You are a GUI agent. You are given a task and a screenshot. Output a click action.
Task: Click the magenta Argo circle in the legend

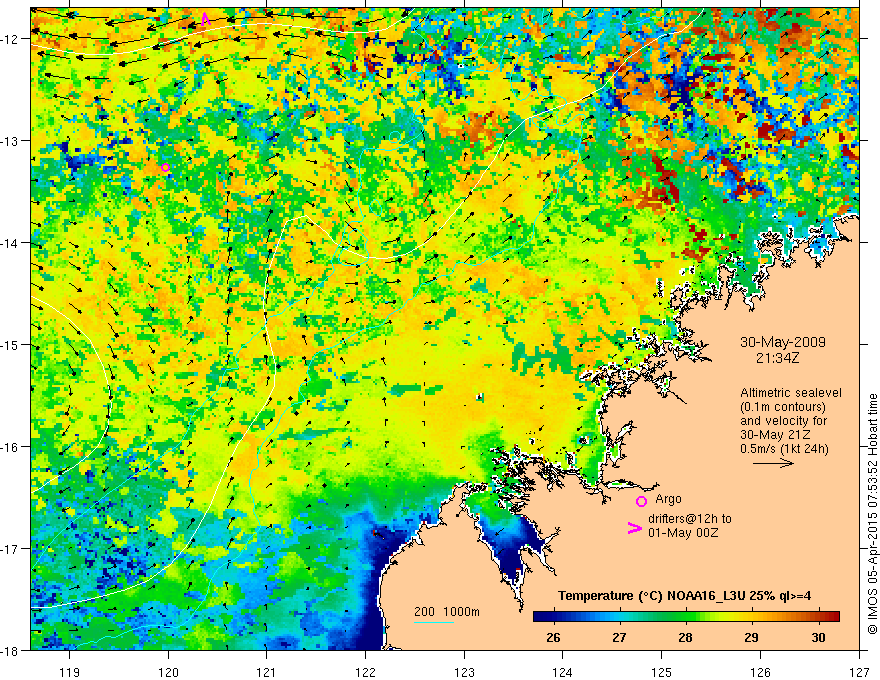pos(641,501)
